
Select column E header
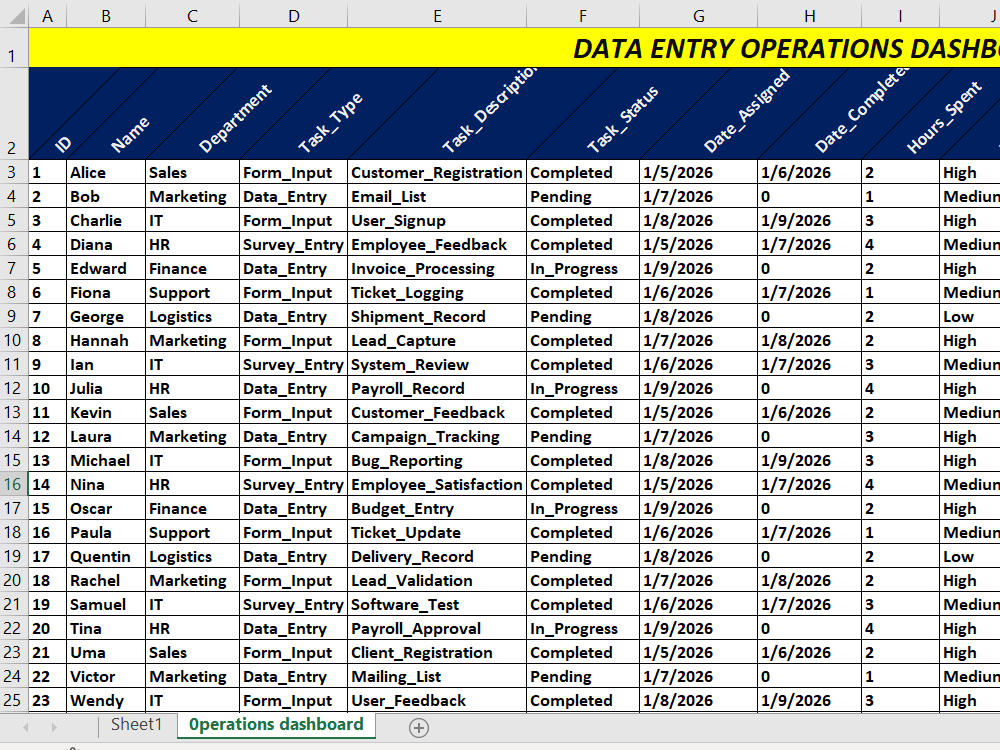coord(437,17)
